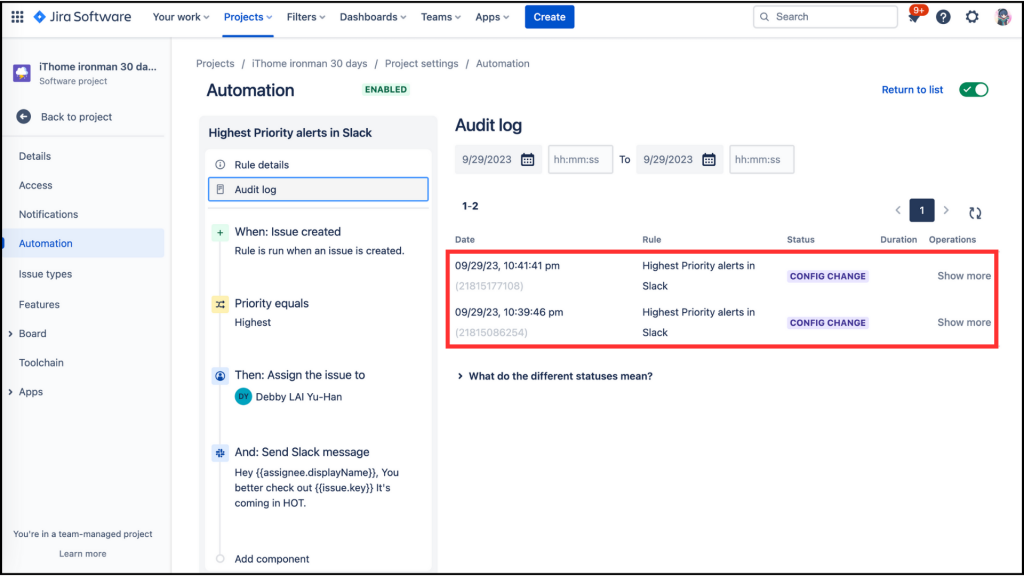Click the start date 9/29/2023 field
Screen dimensions: 1024x576
[x=498, y=159]
